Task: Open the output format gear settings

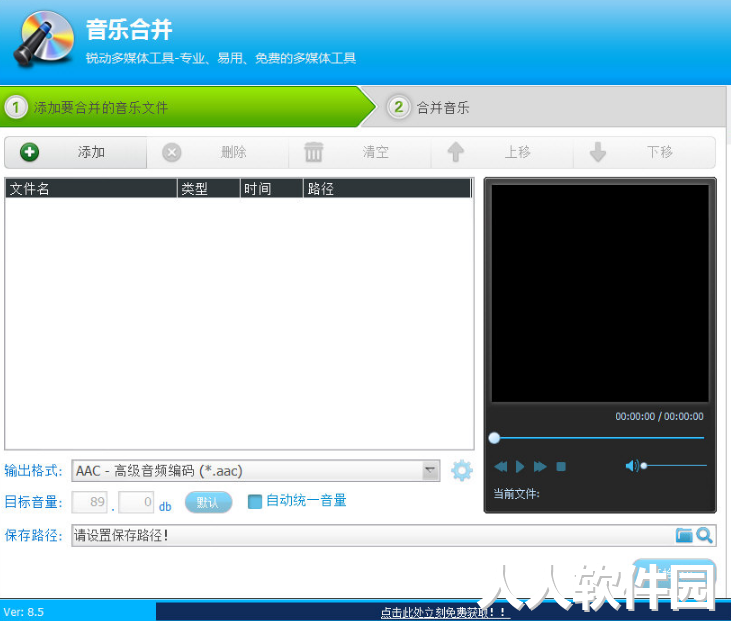Action: 462,470
